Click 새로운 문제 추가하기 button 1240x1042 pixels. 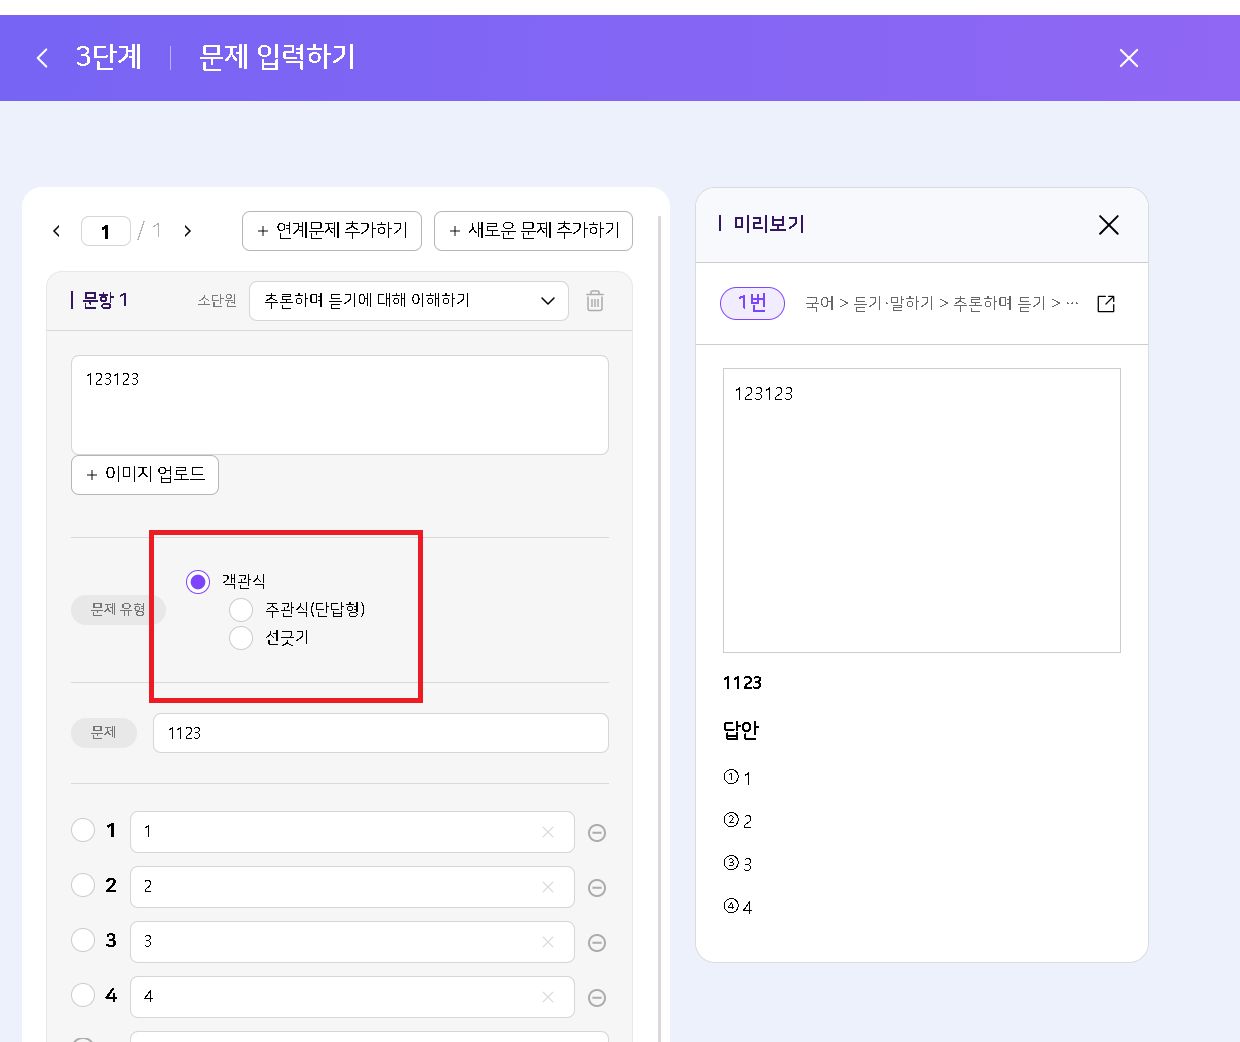(x=533, y=231)
